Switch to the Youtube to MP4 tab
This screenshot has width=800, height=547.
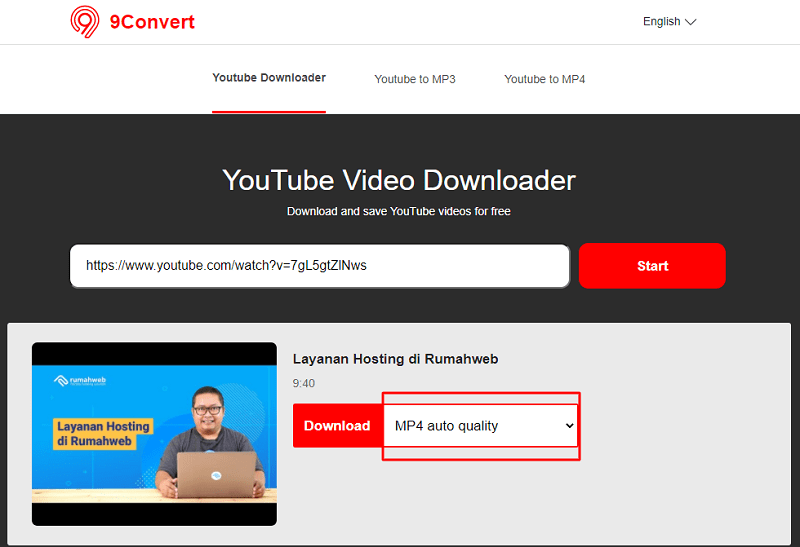pyautogui.click(x=544, y=79)
